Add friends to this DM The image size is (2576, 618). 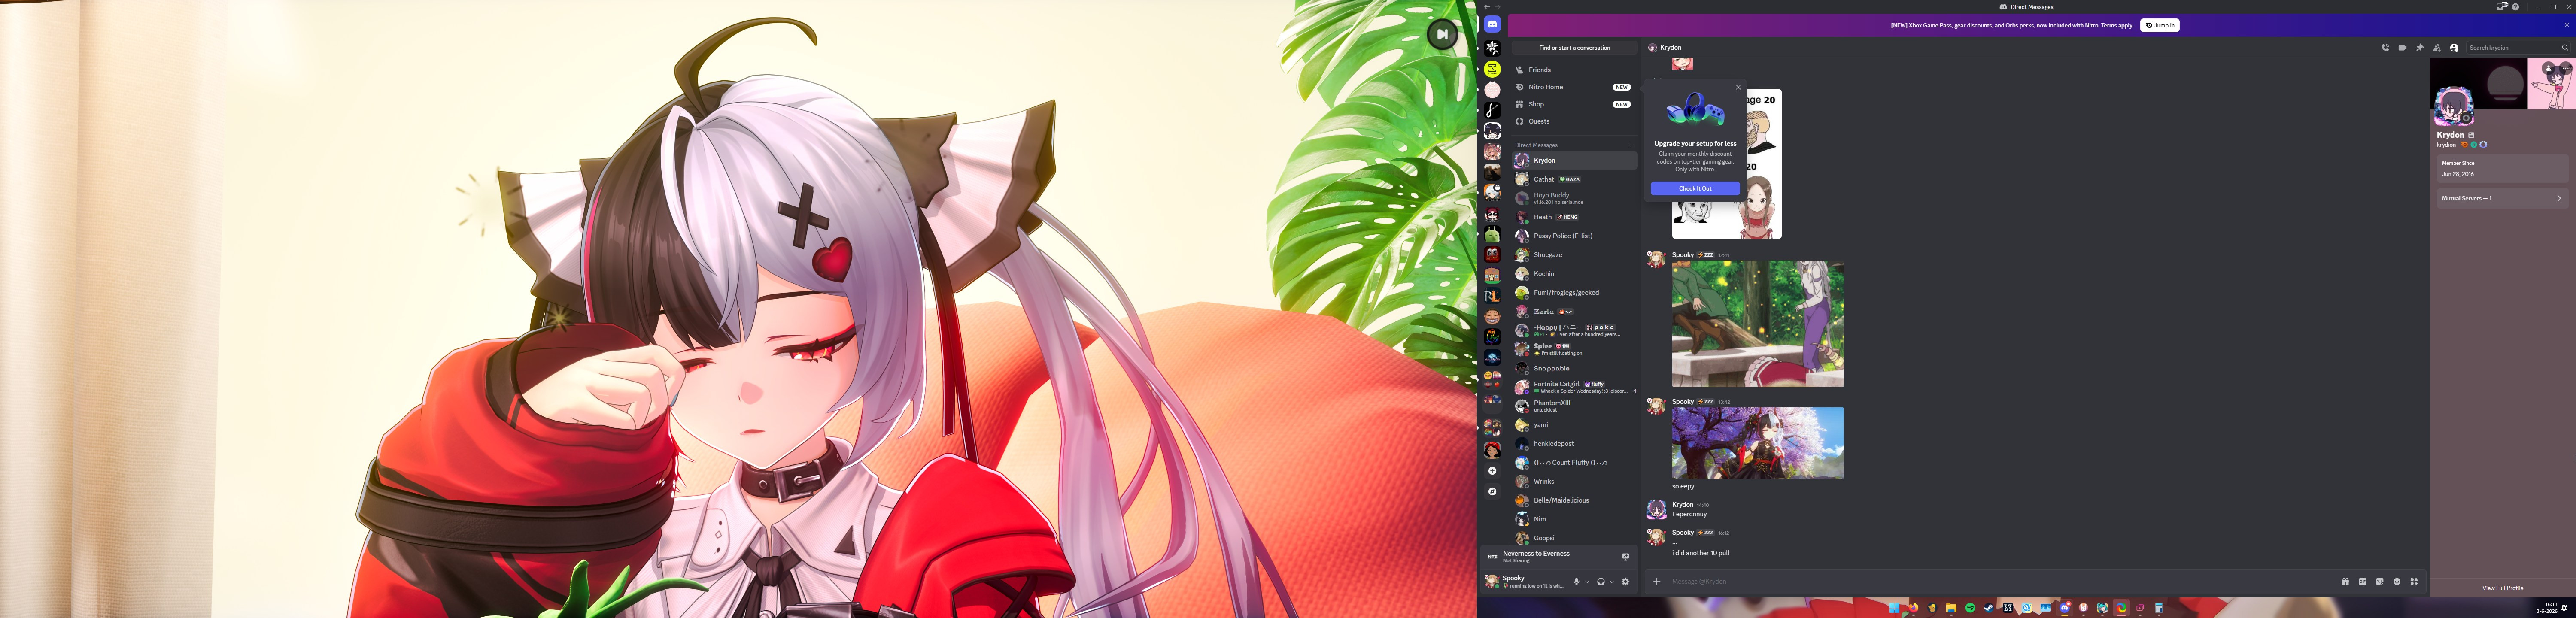2437,48
